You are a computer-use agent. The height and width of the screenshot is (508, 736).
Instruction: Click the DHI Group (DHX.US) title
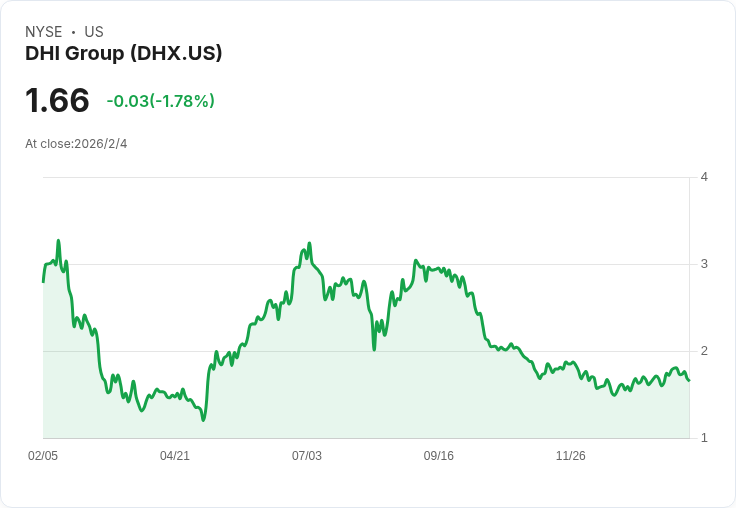123,53
